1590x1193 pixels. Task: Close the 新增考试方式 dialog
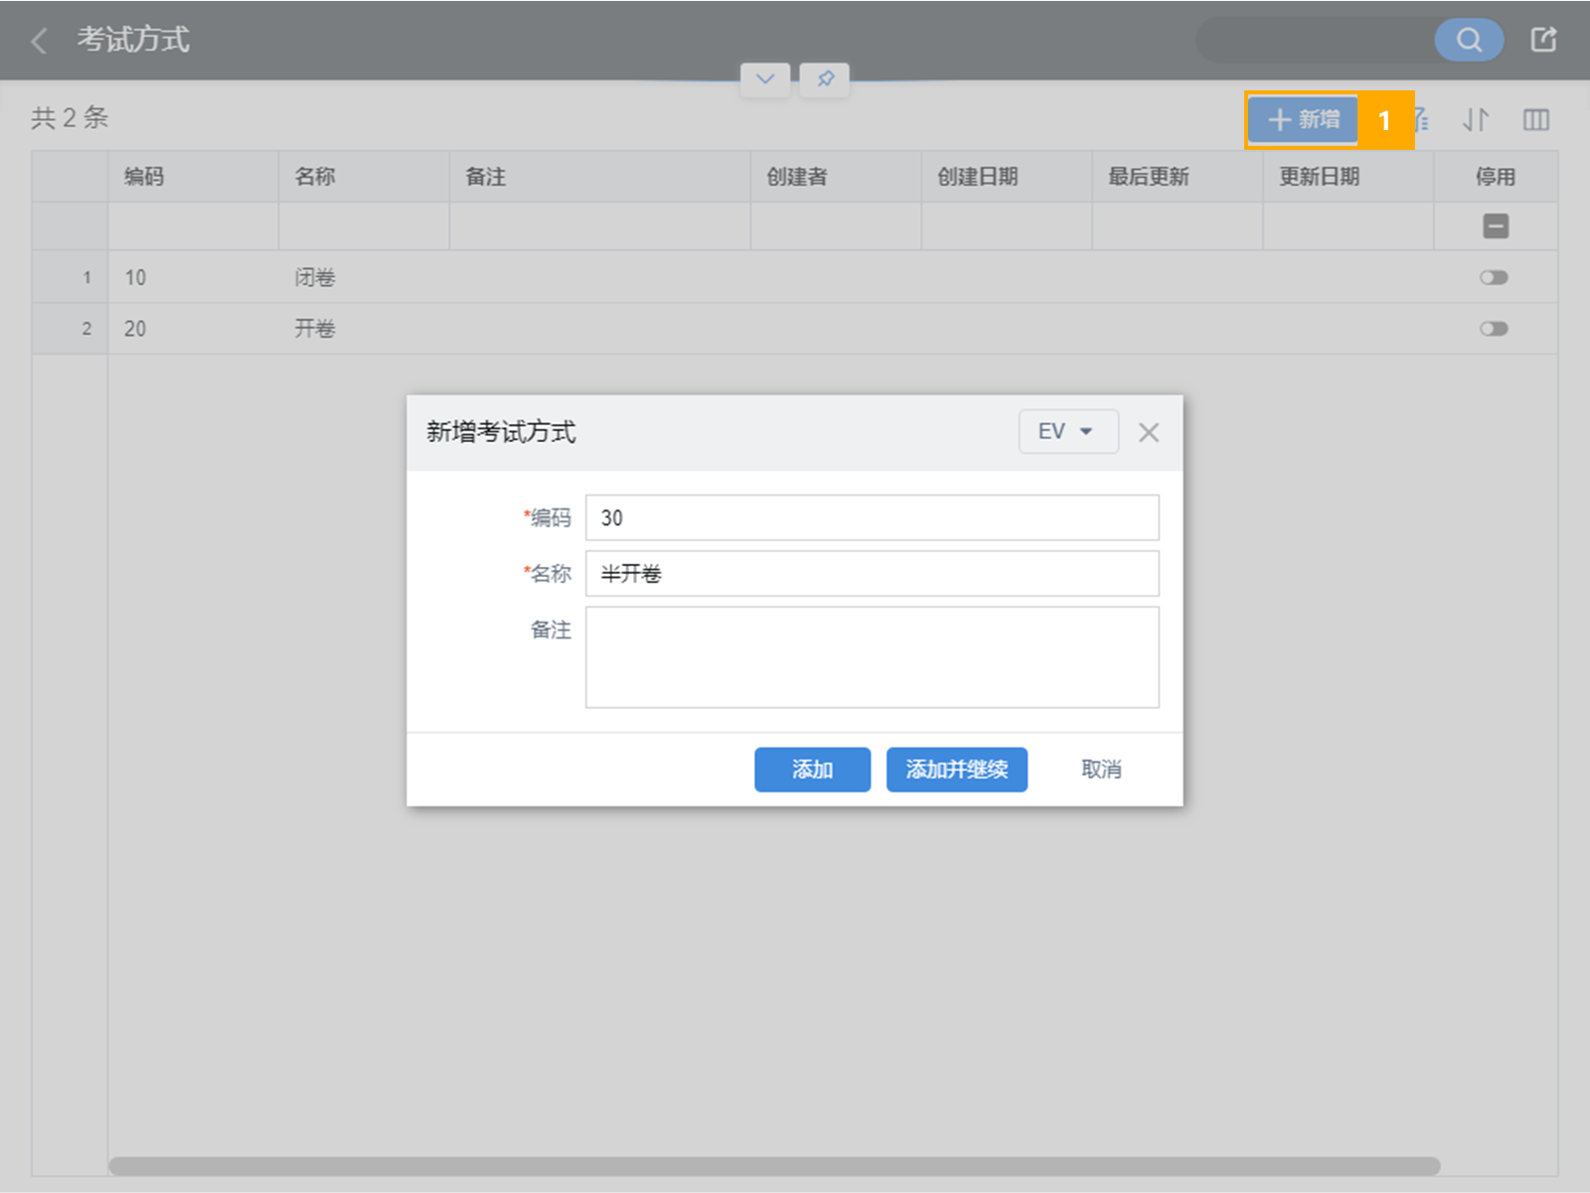click(1149, 432)
